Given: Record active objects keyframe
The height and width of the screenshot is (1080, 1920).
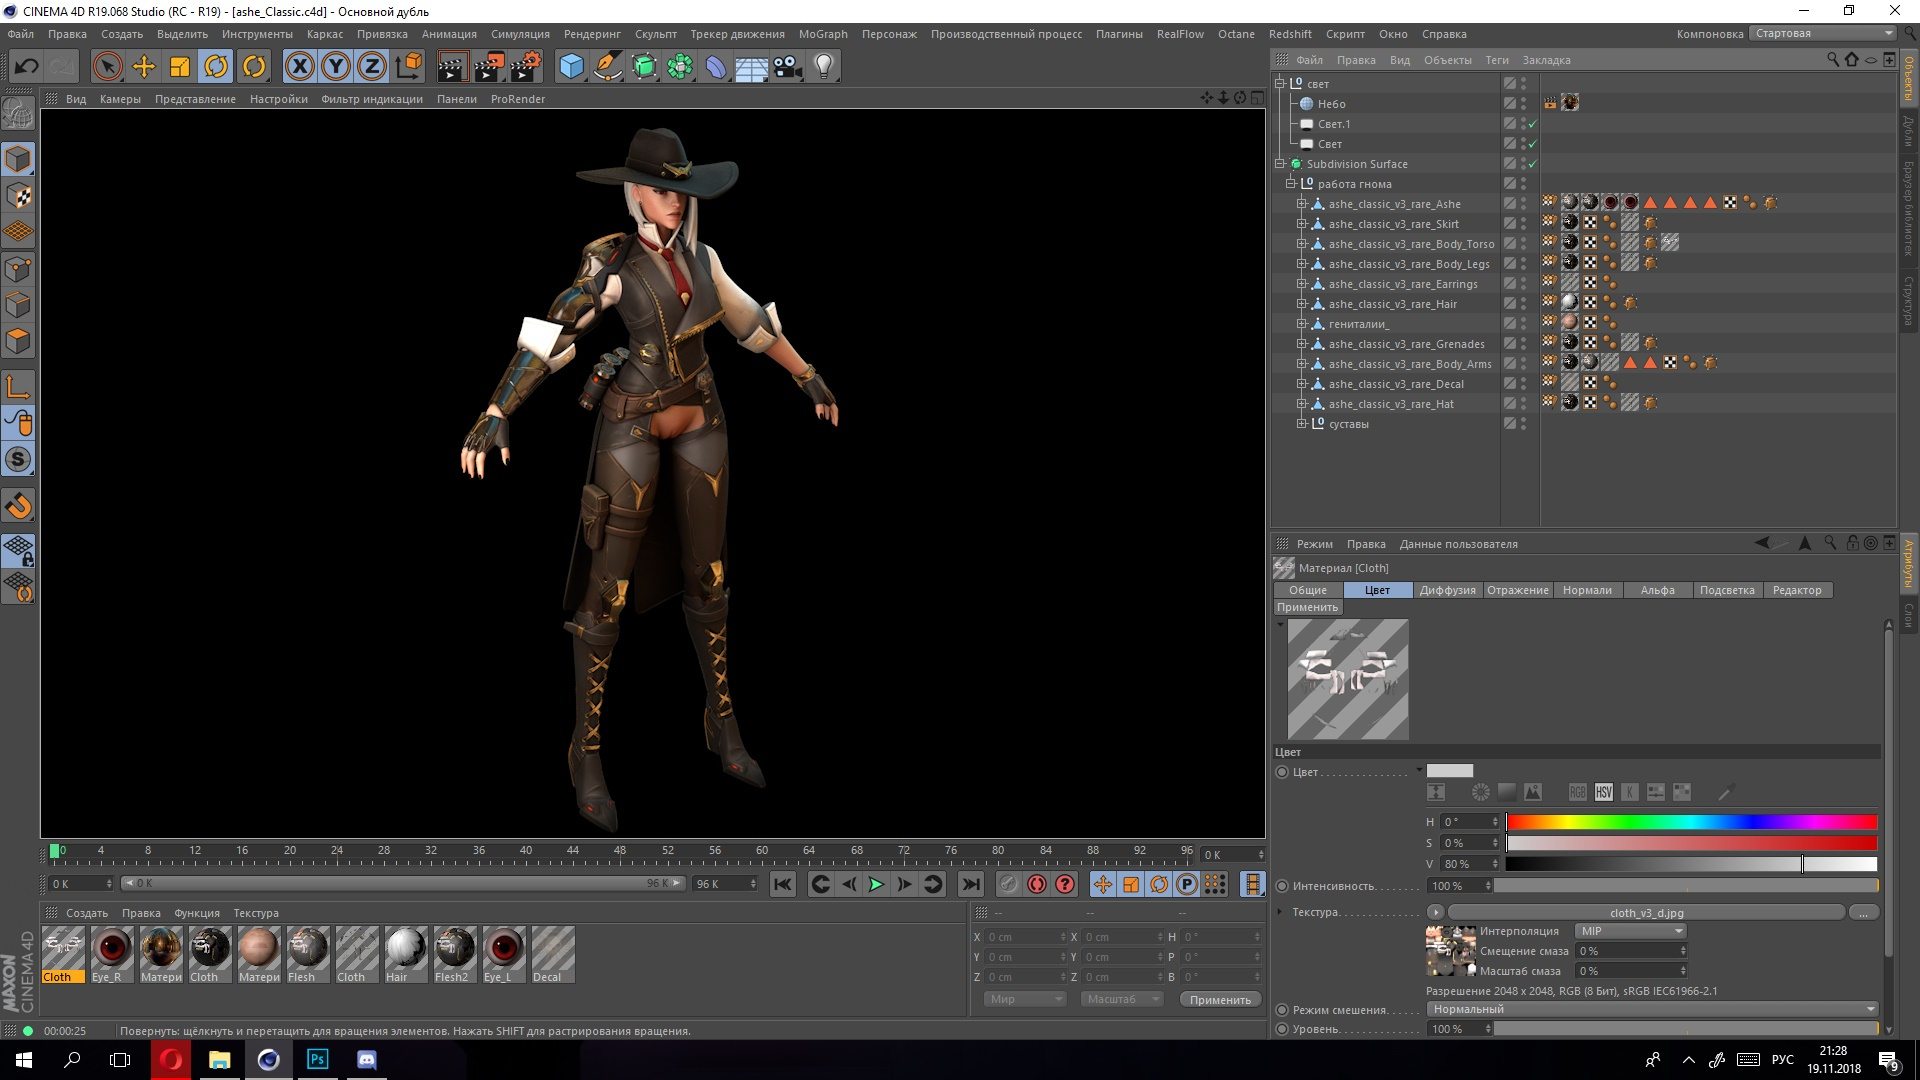Looking at the screenshot, I should 1008,884.
